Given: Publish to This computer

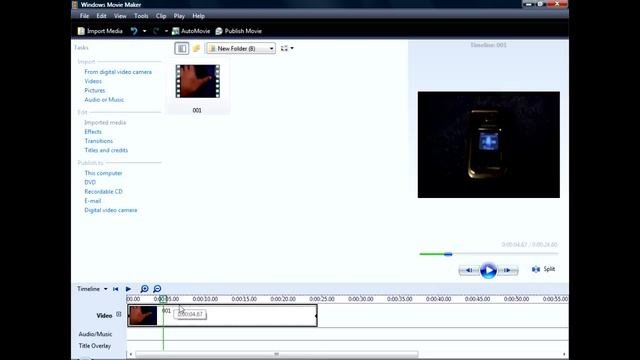Looking at the screenshot, I should click(103, 173).
